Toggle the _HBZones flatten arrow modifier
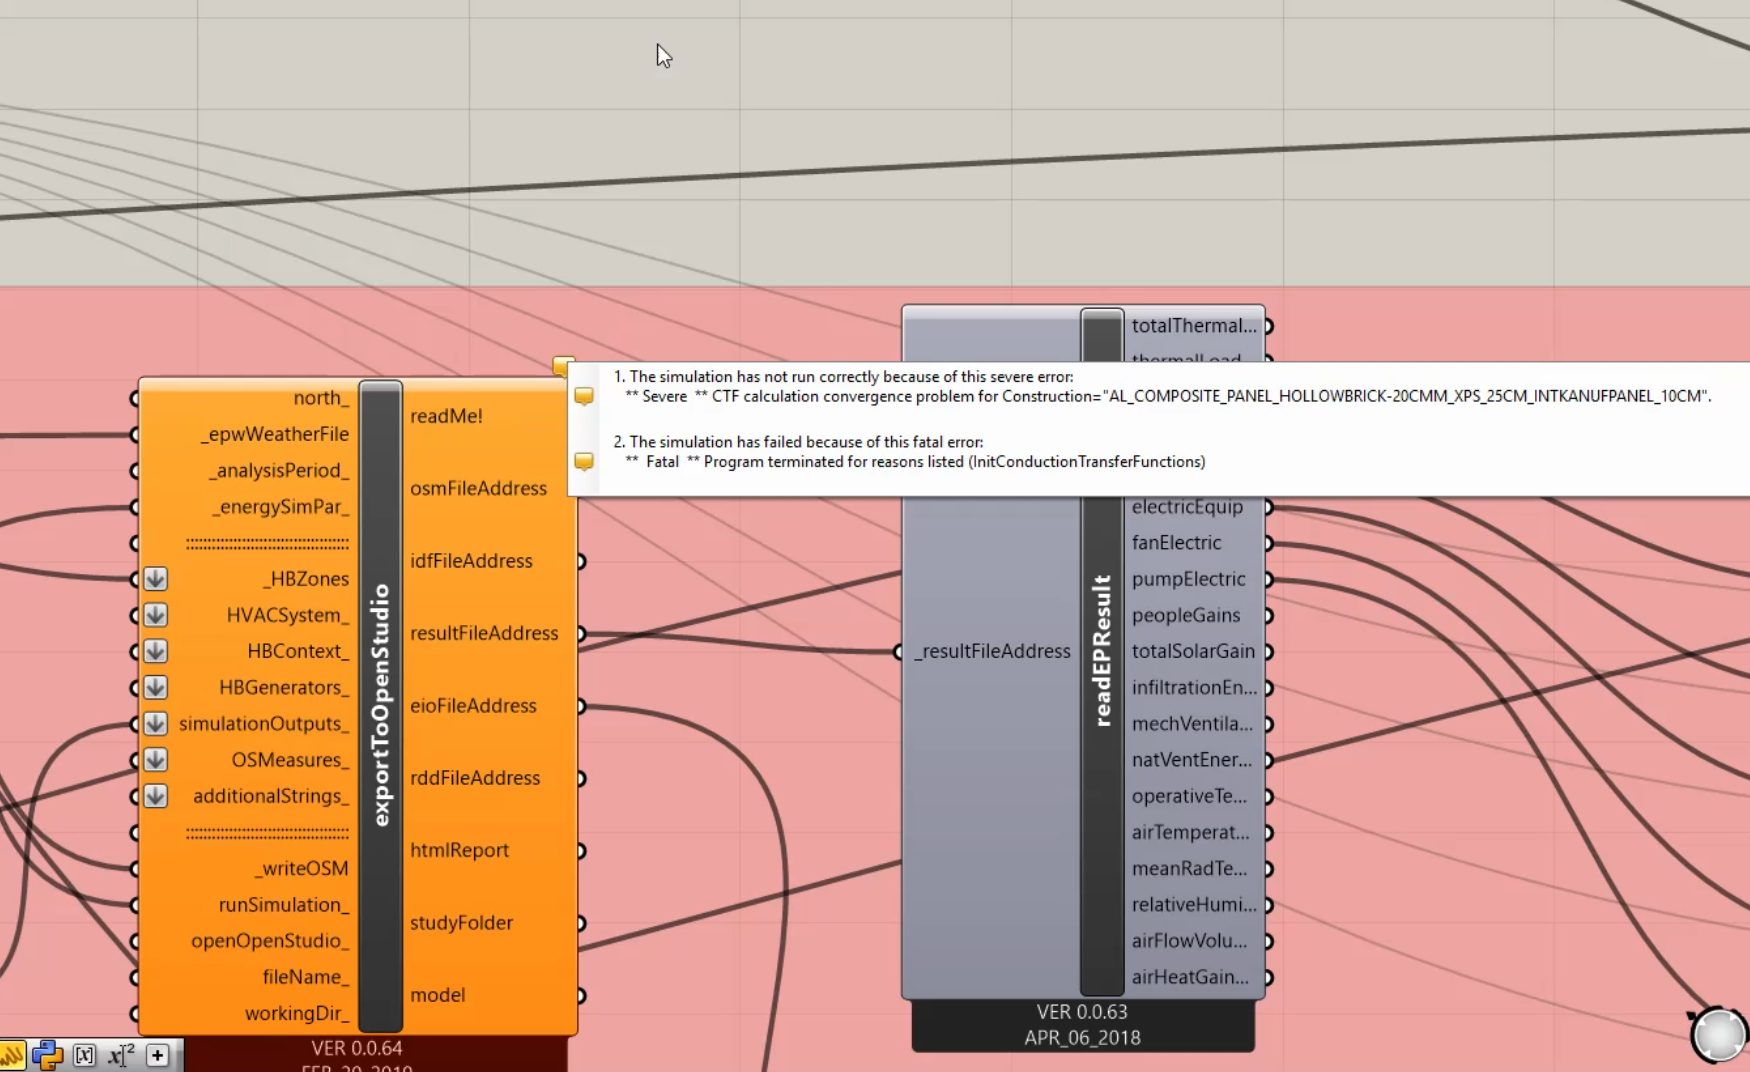The width and height of the screenshot is (1750, 1072). tap(155, 579)
